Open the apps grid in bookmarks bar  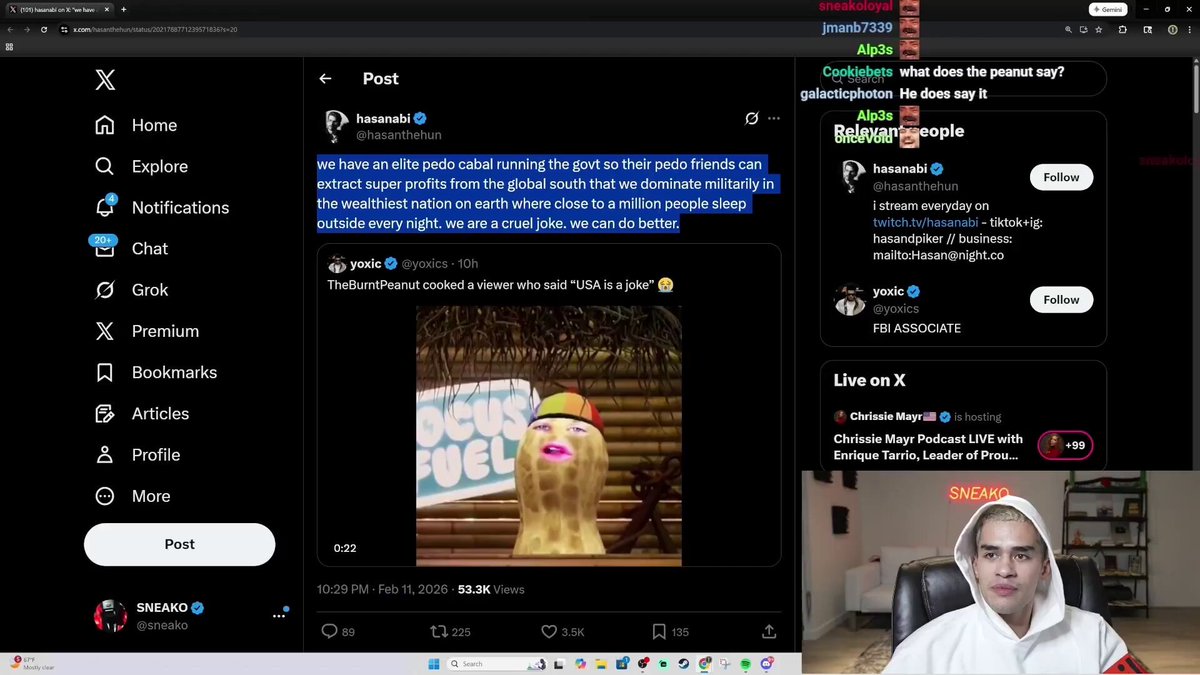[10, 47]
